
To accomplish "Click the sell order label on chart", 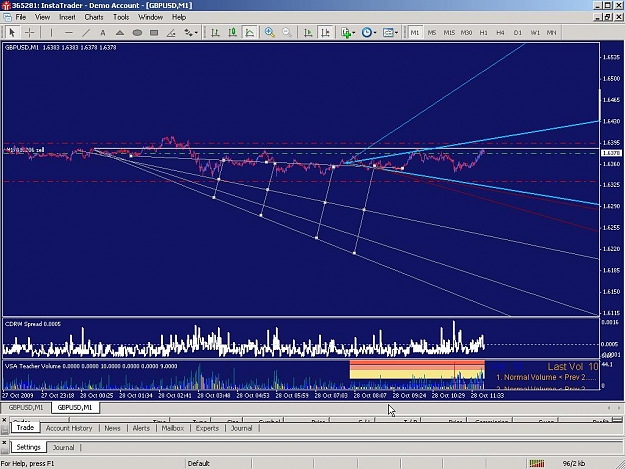I will point(25,150).
